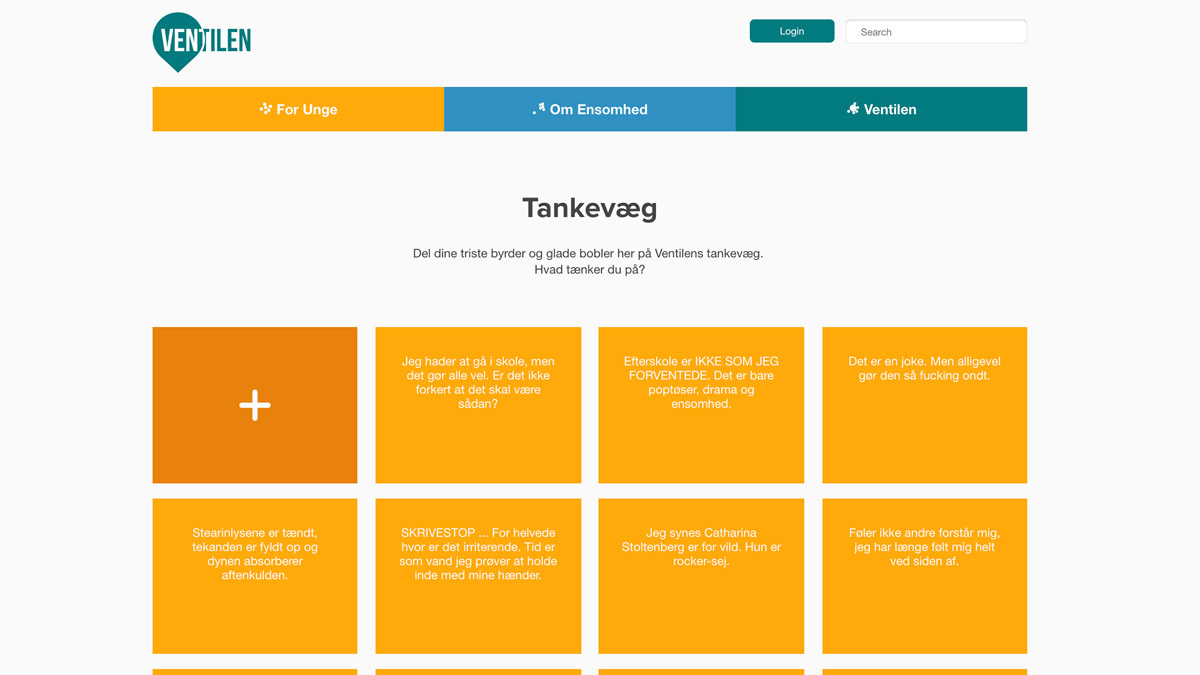Select the 'Det er en joke' thought card

(924, 405)
